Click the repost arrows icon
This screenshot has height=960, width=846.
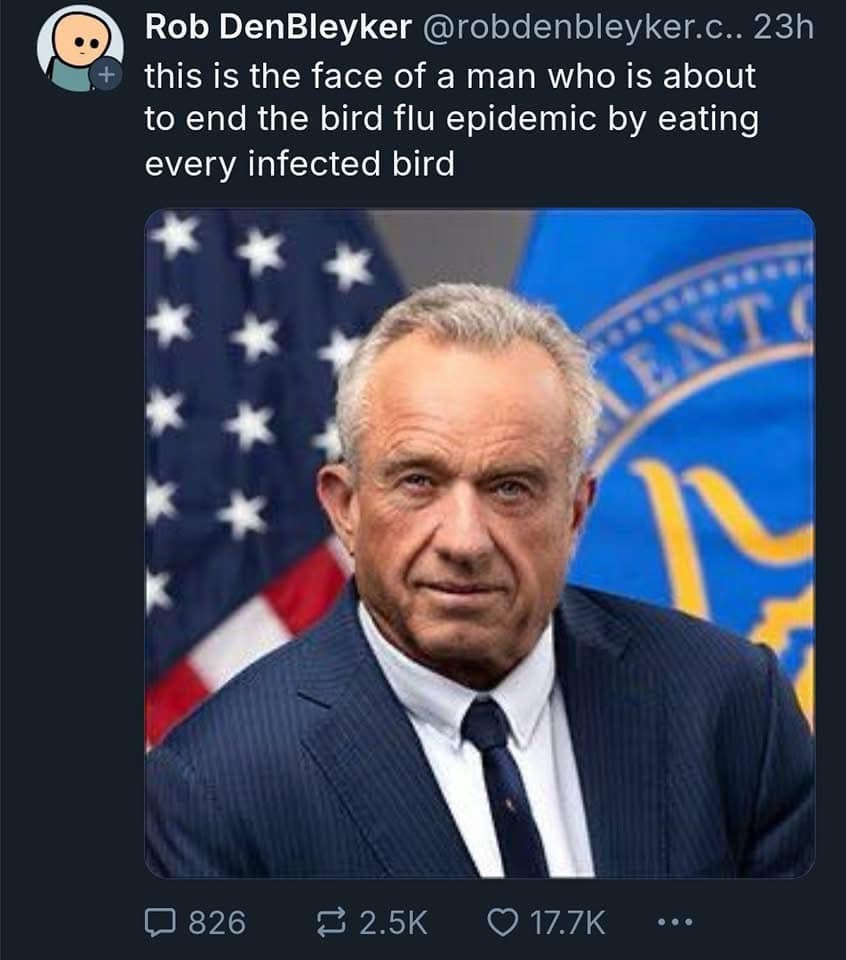point(332,922)
